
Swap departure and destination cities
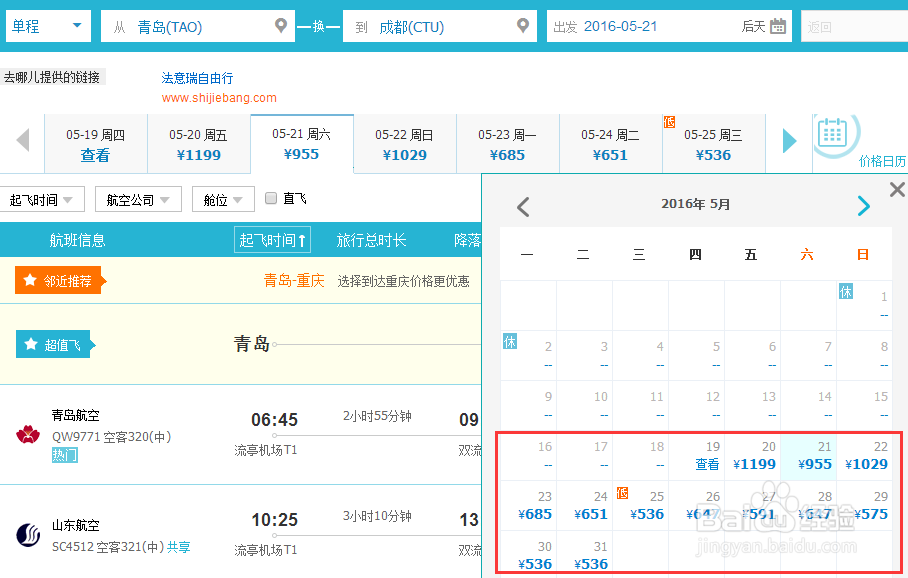318,26
